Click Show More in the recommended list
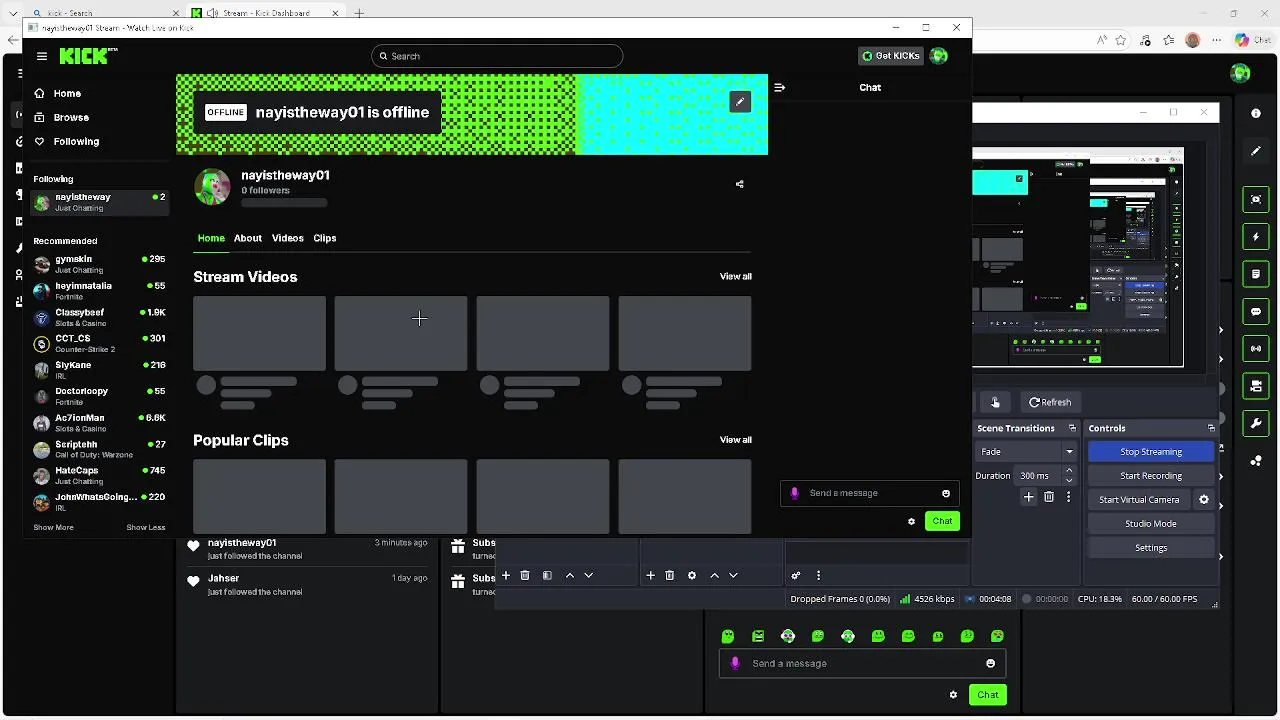 coord(53,527)
